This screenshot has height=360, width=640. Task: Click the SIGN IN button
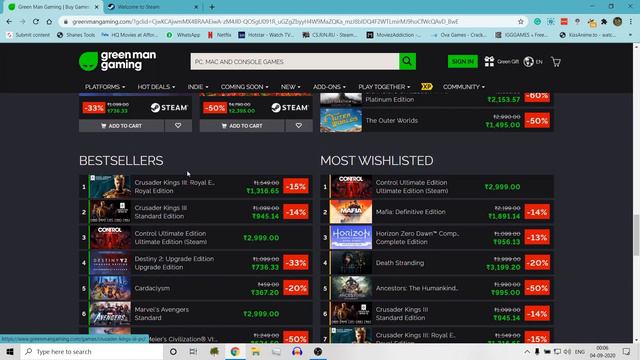(462, 61)
